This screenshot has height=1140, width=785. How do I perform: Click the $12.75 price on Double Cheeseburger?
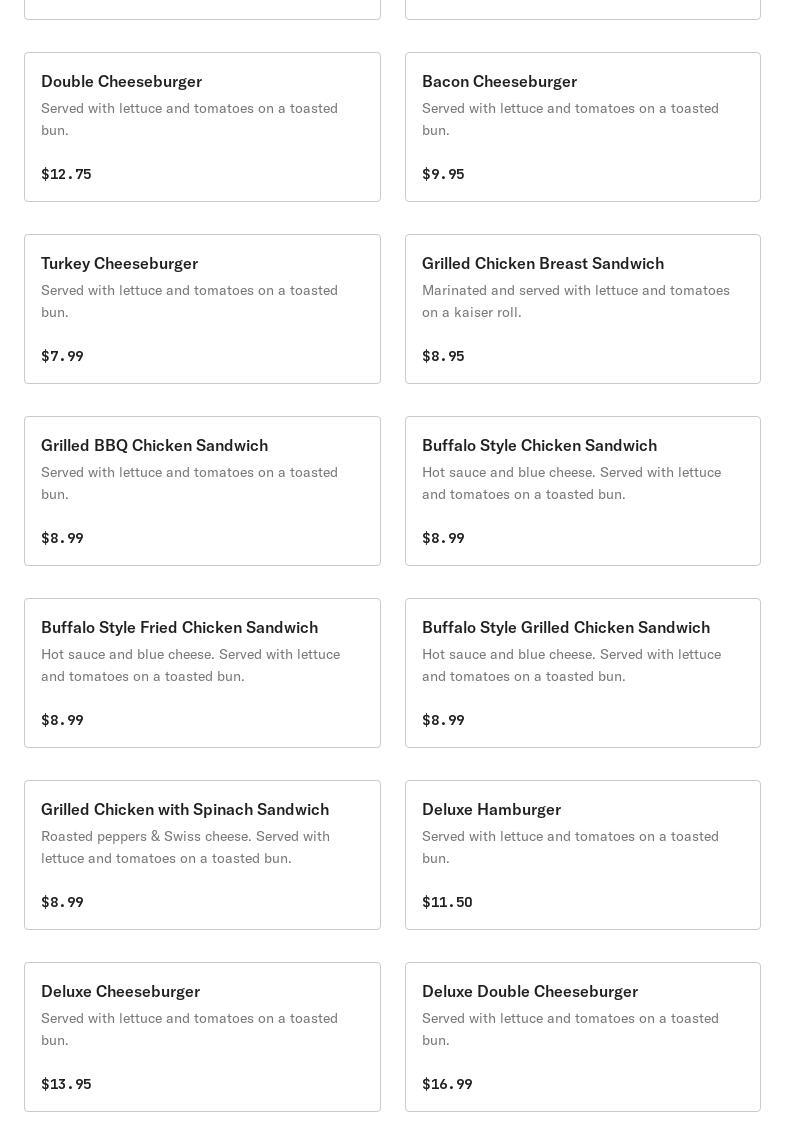point(66,174)
